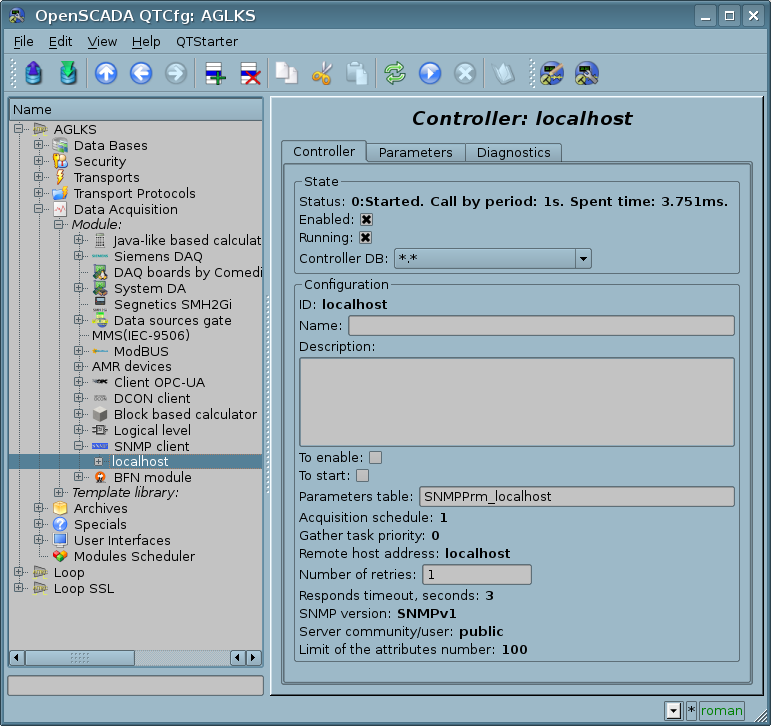The width and height of the screenshot is (771, 726).
Task: Open the Edit menu
Action: [60, 42]
